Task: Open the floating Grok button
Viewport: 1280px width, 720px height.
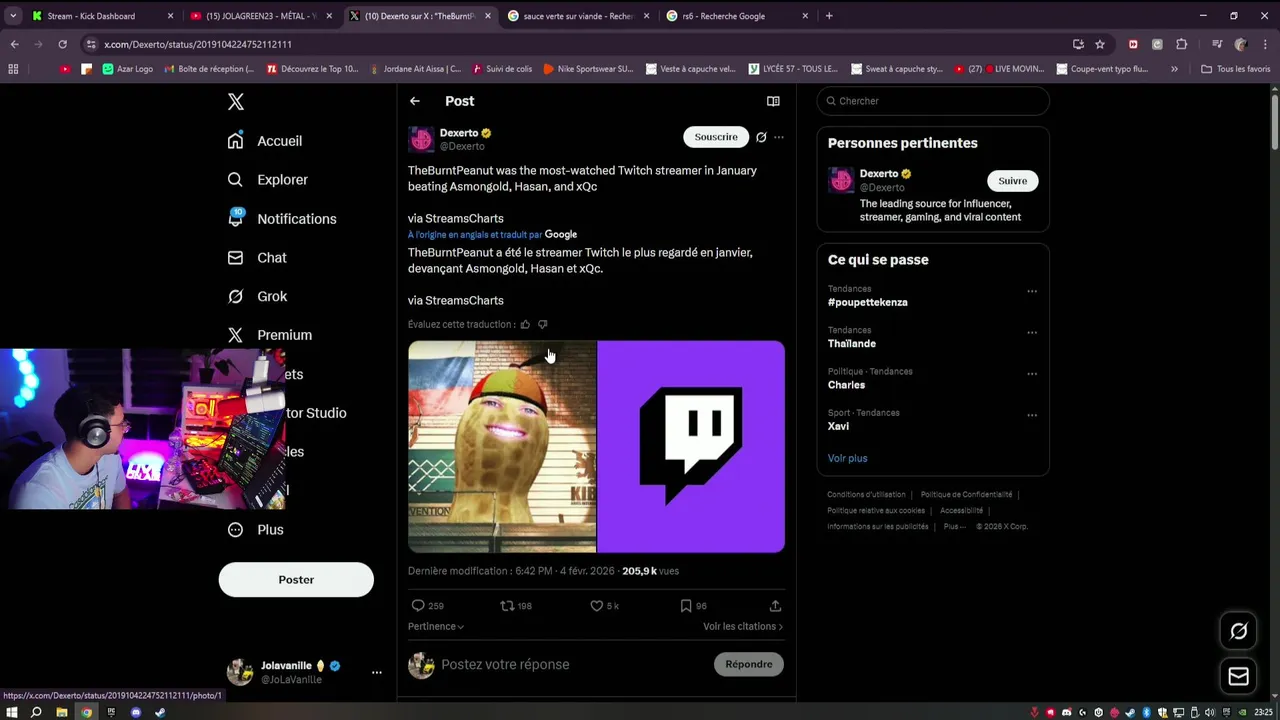Action: pyautogui.click(x=1239, y=631)
